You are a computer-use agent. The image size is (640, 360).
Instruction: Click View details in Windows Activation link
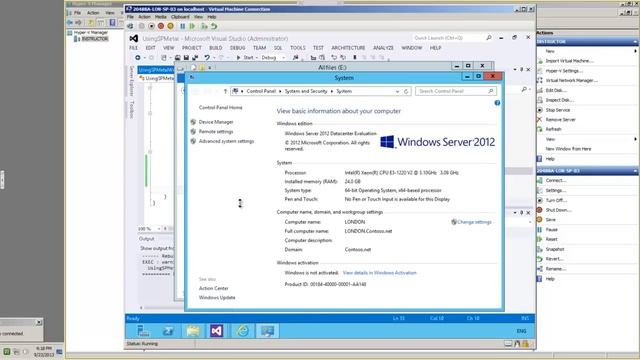[x=380, y=273]
